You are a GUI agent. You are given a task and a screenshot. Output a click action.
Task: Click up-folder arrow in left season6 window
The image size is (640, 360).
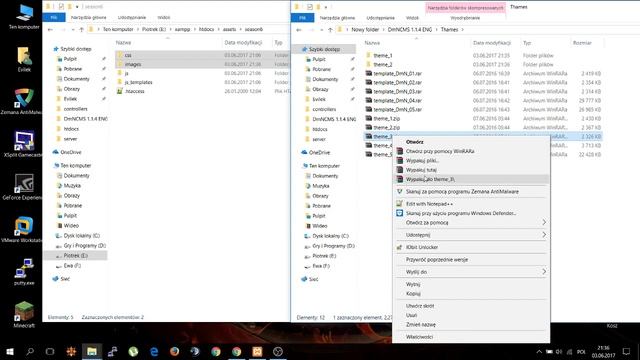81,29
